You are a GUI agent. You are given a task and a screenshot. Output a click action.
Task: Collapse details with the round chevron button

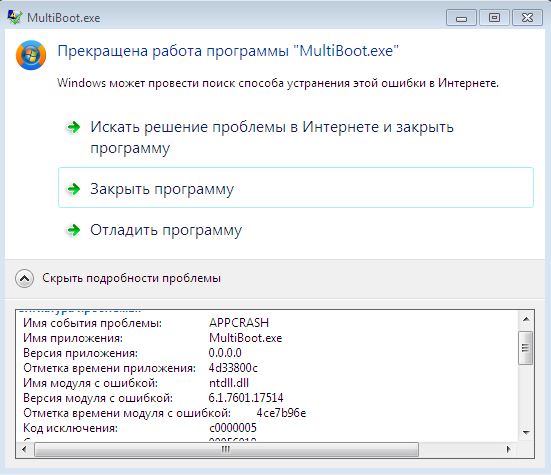[25, 279]
